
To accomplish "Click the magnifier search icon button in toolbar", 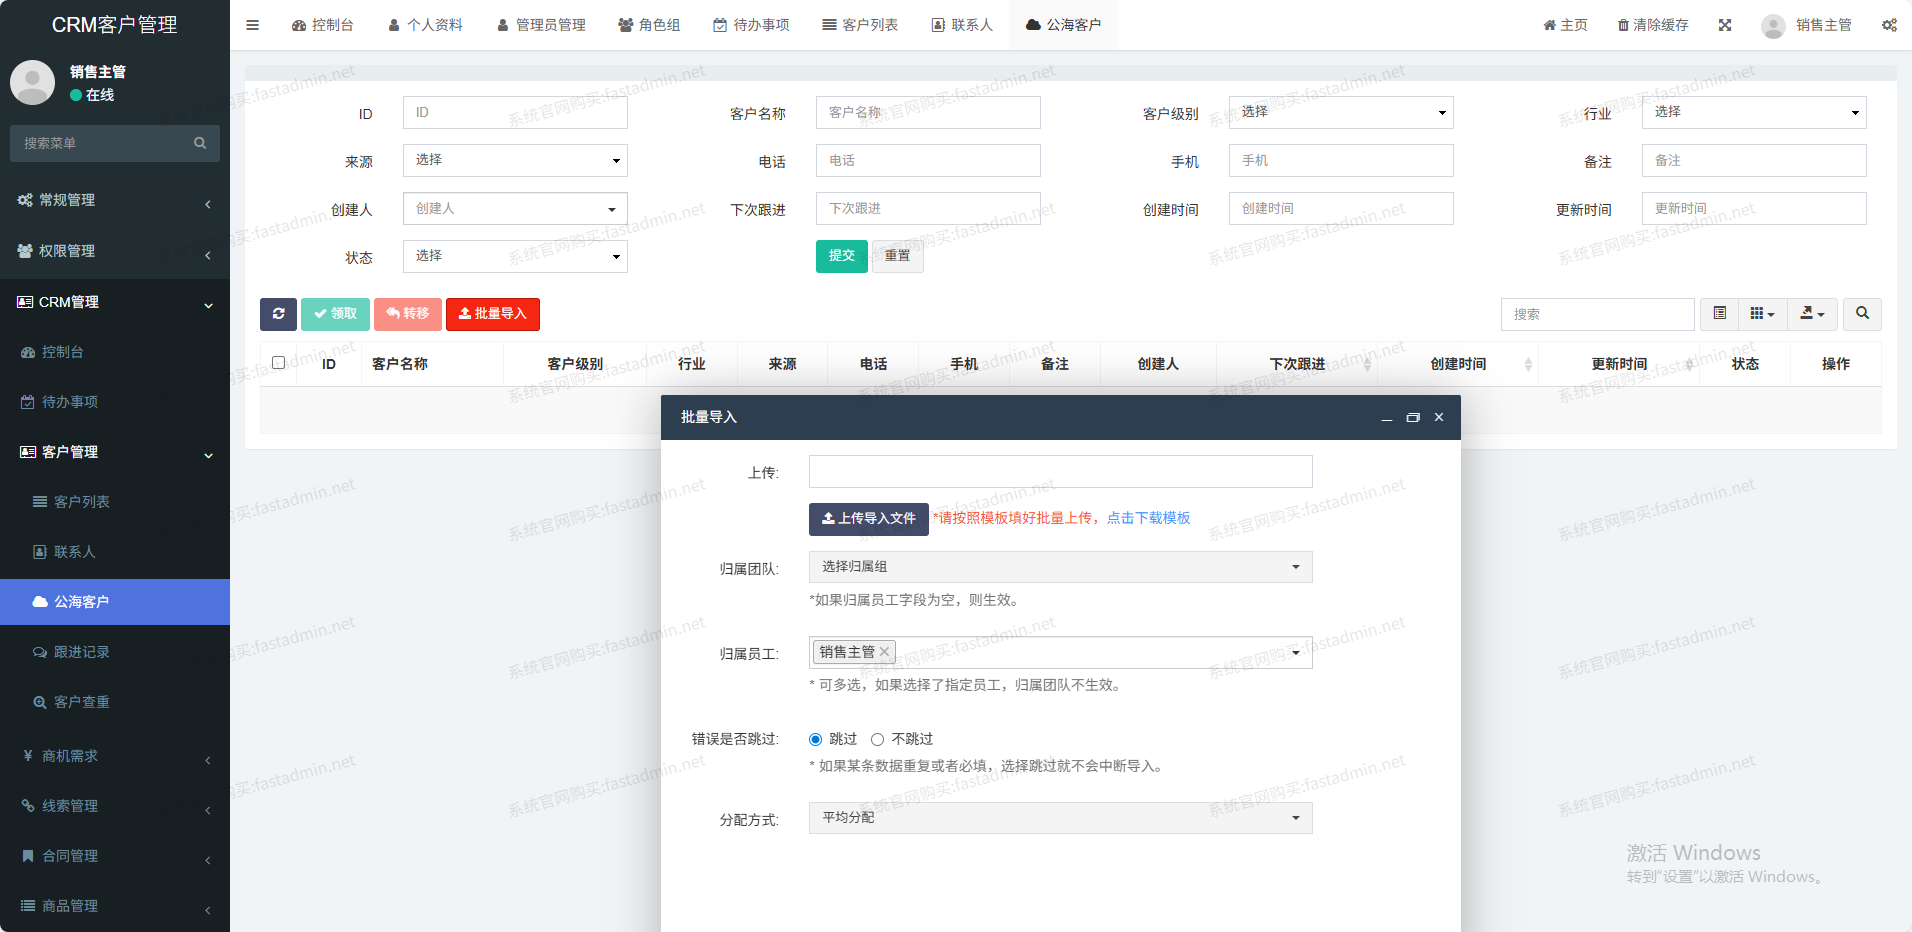I will 1862,314.
